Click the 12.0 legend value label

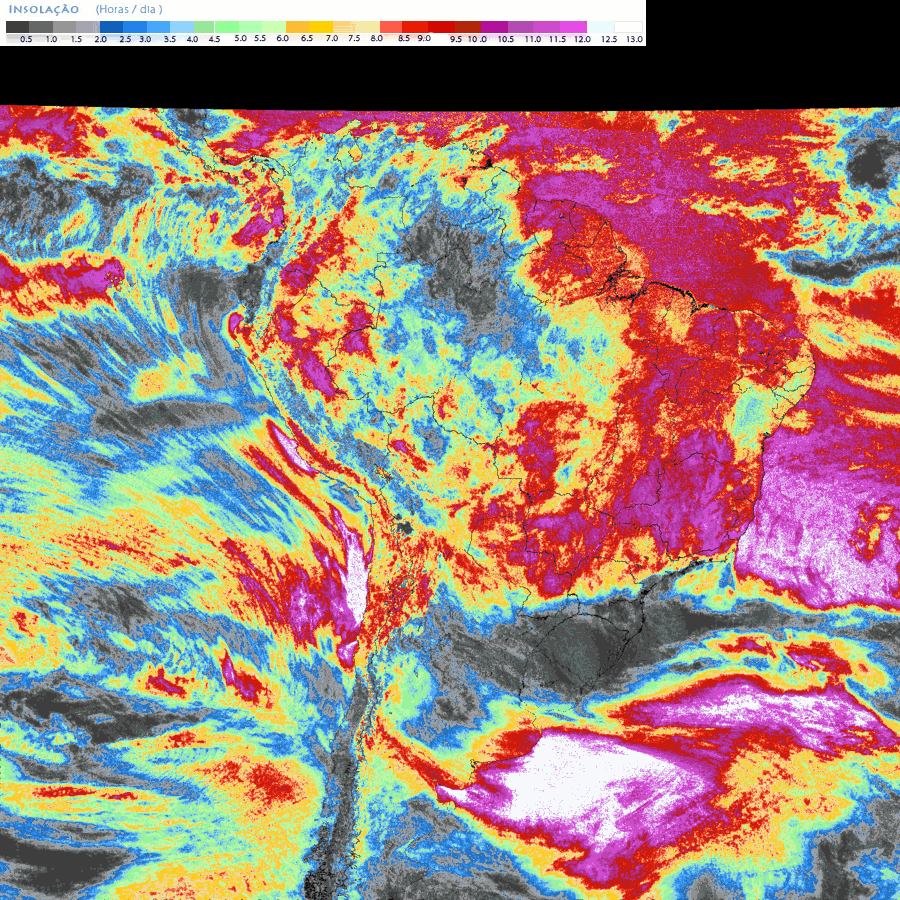[583, 39]
